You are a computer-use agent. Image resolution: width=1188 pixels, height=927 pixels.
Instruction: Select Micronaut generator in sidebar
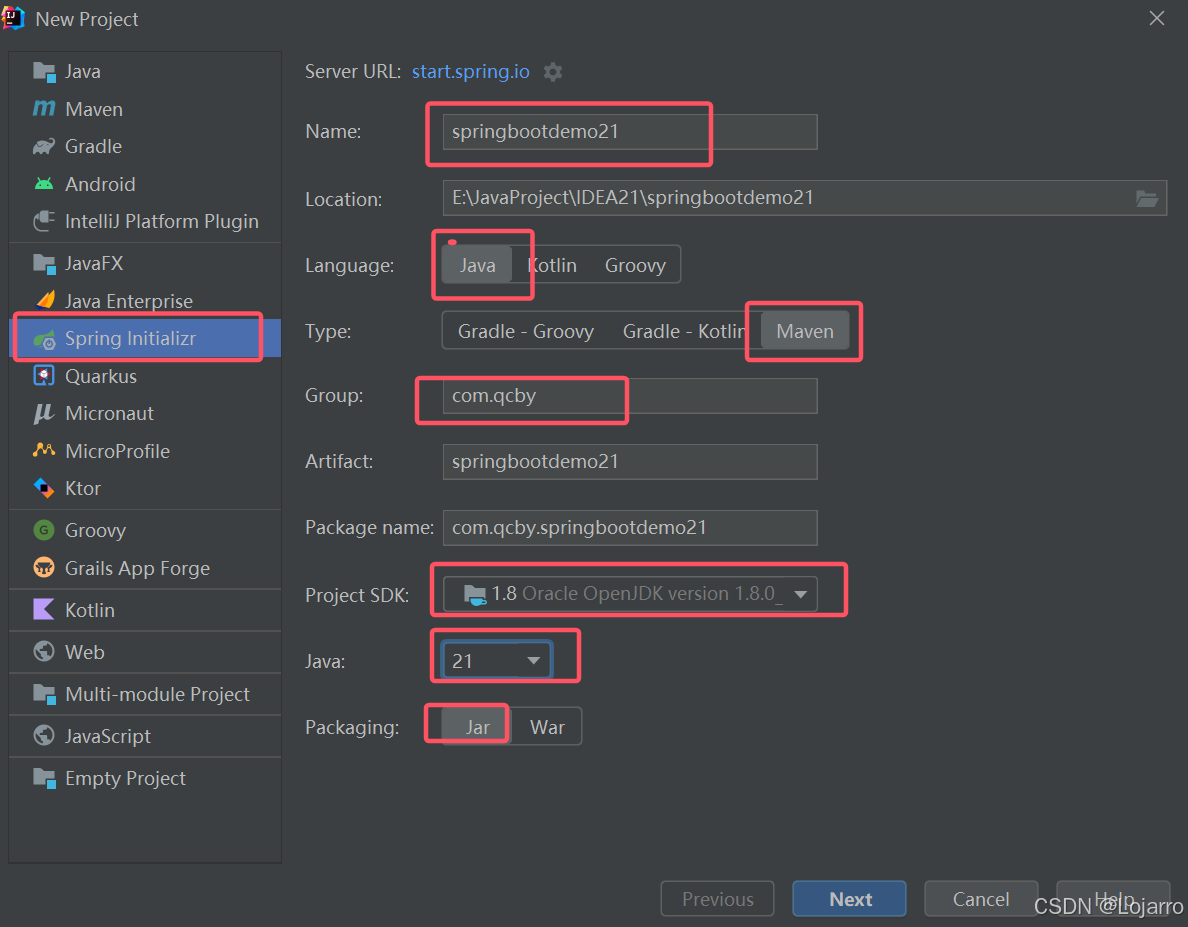tap(145, 414)
